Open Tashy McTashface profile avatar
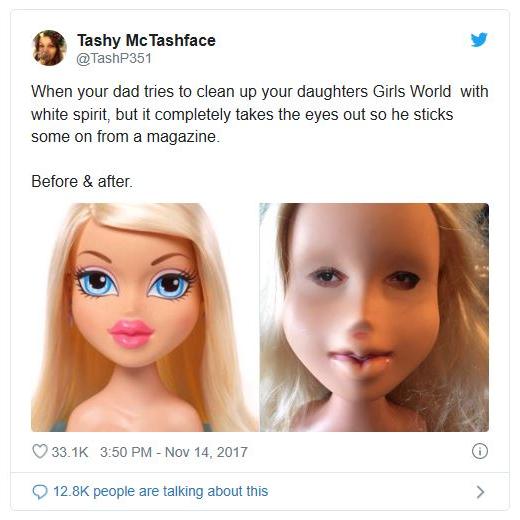Screen dimensions: 520x520 click(49, 48)
